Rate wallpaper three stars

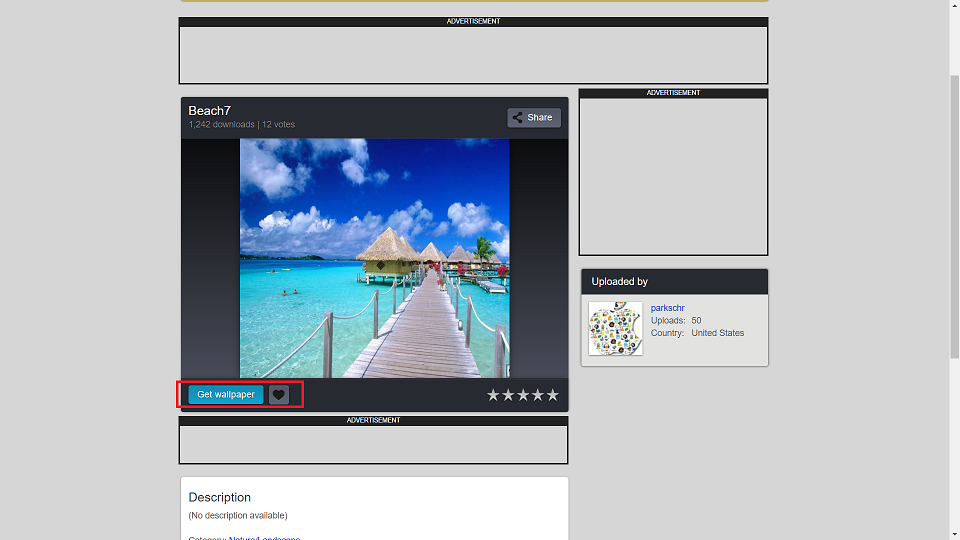pos(523,395)
